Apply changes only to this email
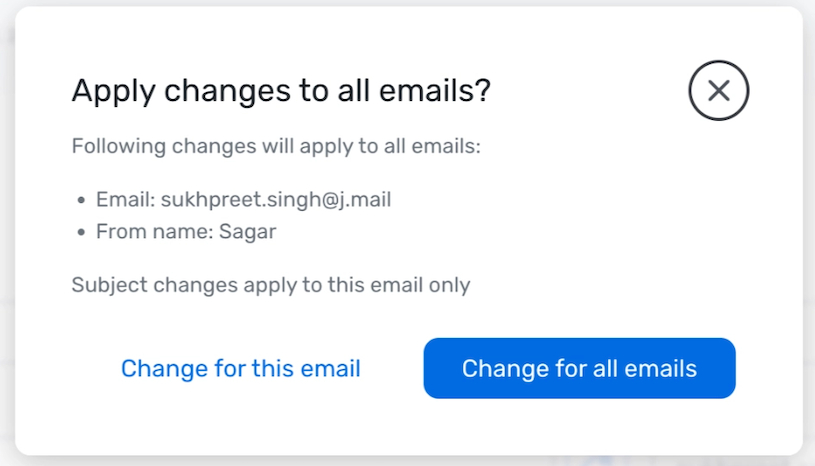Viewport: 815px width, 466px height. coord(241,368)
